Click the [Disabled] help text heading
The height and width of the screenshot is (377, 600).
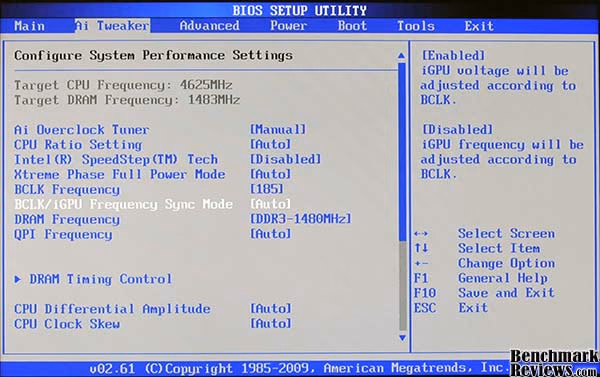coord(457,130)
